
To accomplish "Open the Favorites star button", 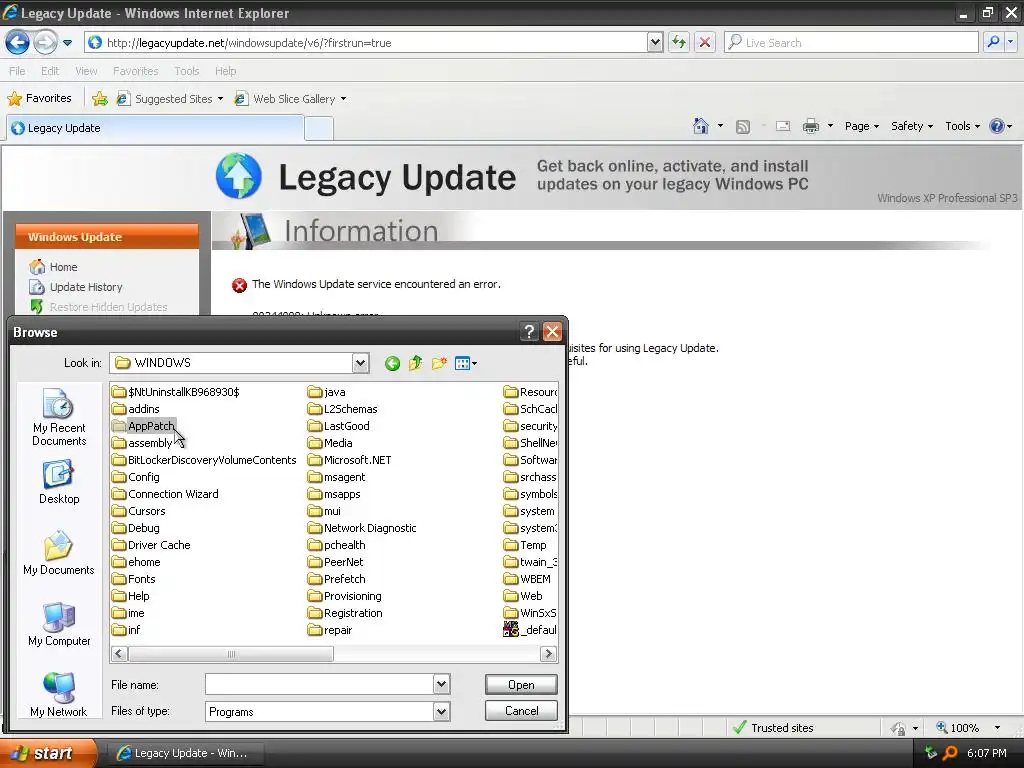I will coord(39,99).
